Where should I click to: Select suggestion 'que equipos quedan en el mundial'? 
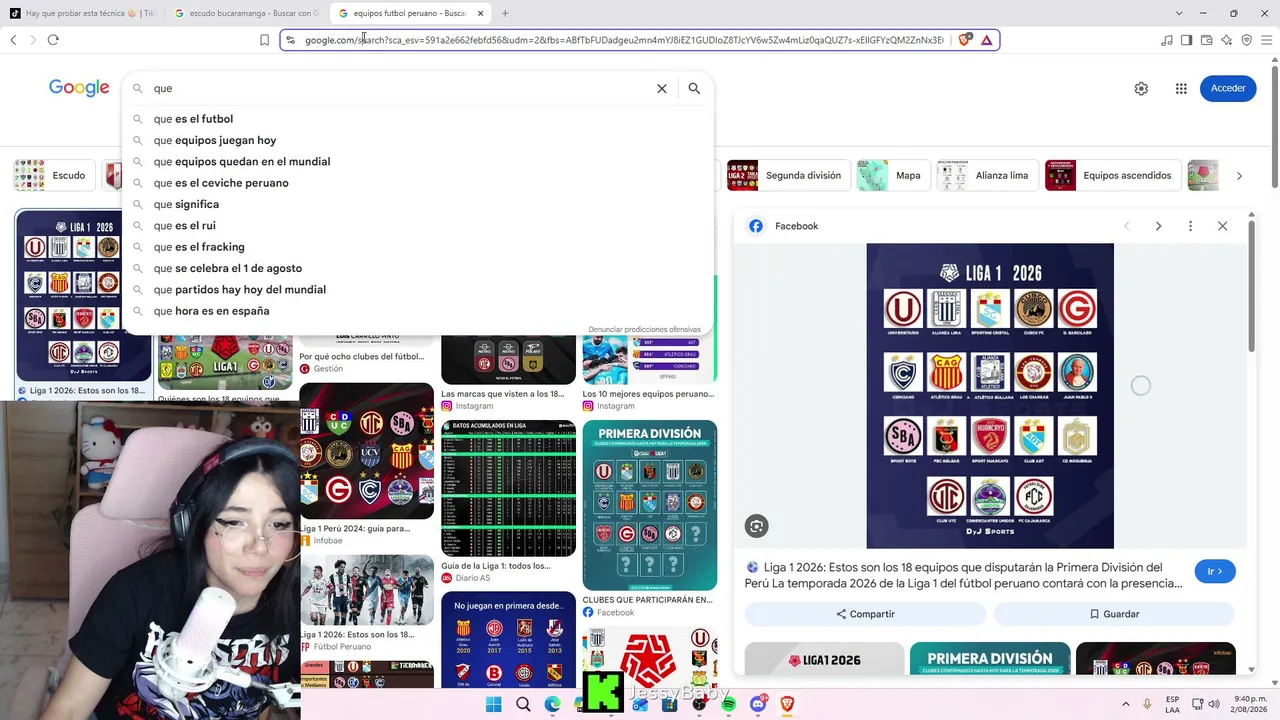click(x=418, y=162)
